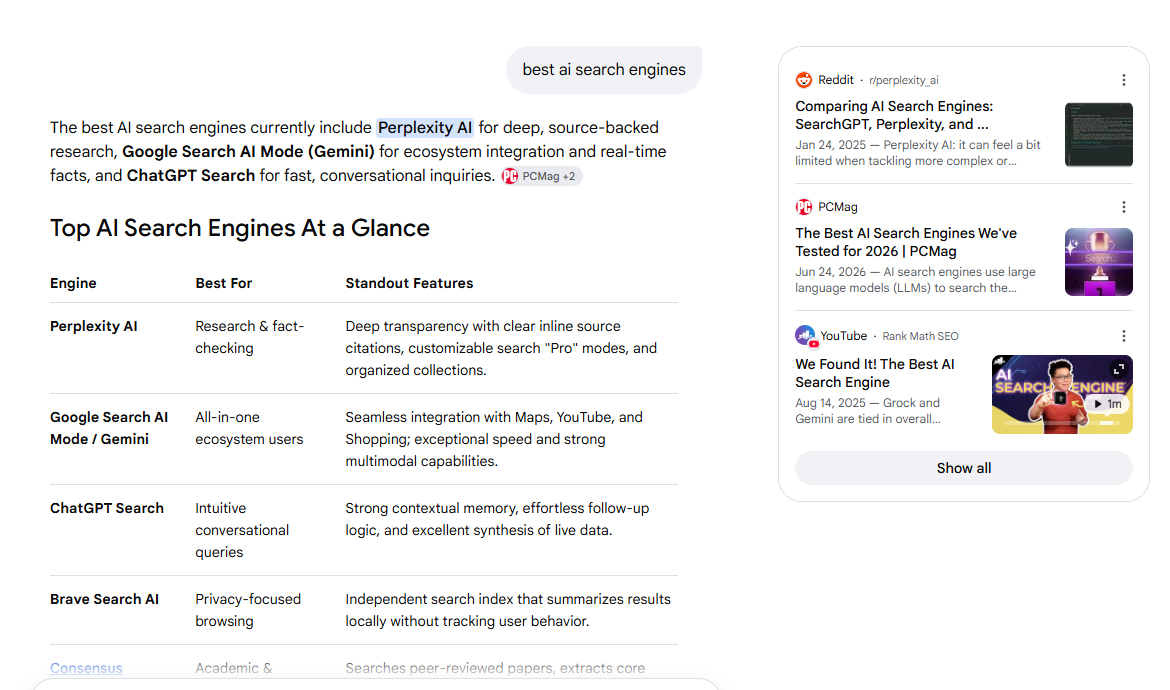The height and width of the screenshot is (690, 1170).
Task: Expand the YouTube video preview icon
Action: 1118,369
